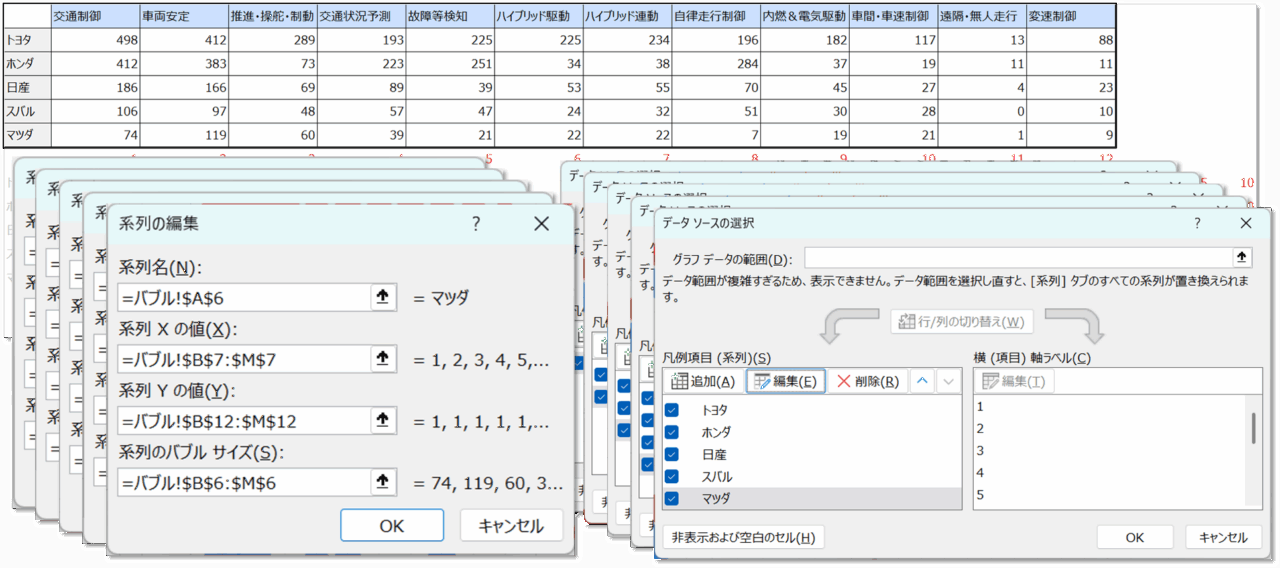Click the スバル row label in the table
The image size is (1280, 568).
click(26, 112)
